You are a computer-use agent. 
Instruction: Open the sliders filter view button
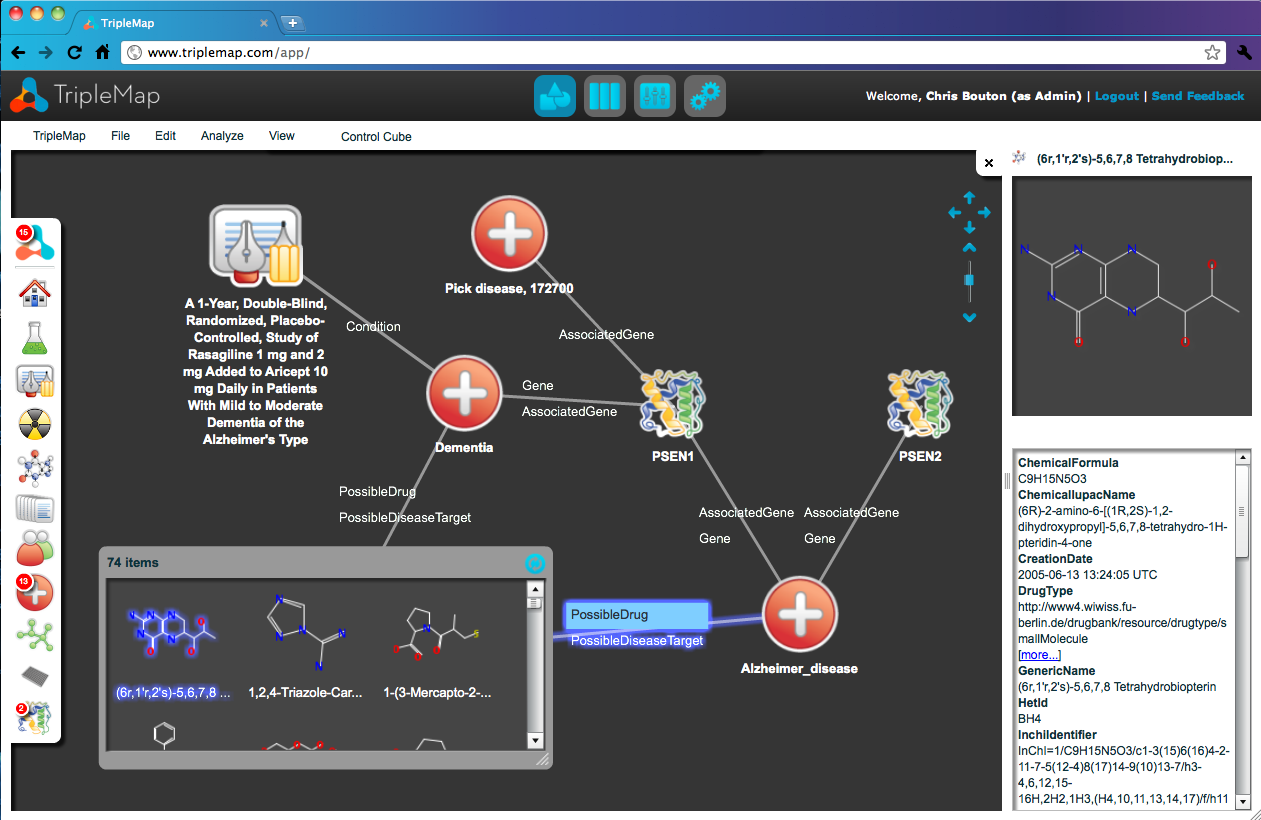(655, 96)
